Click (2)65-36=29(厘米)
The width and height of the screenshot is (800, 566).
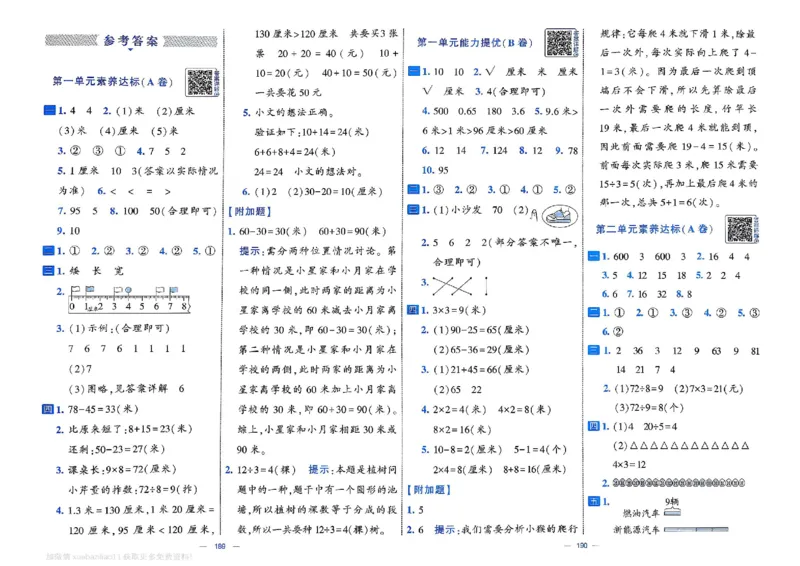(481, 350)
